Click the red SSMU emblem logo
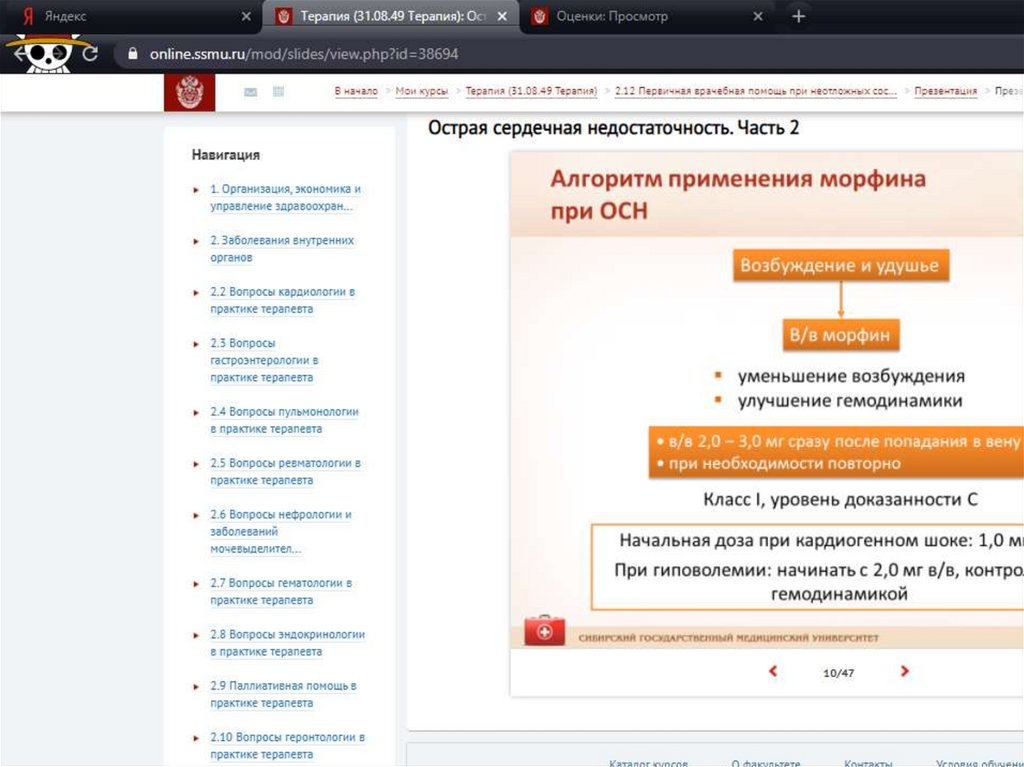 click(x=189, y=92)
